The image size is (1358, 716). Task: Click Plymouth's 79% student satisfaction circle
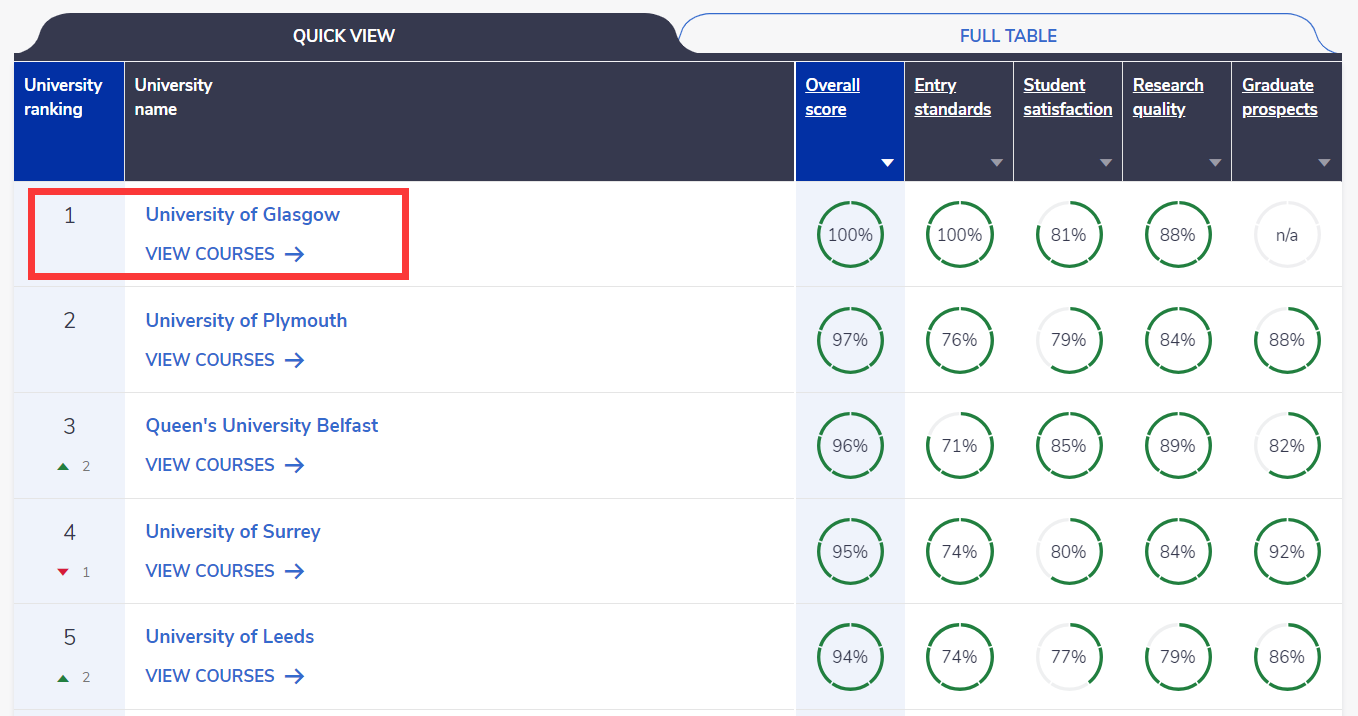click(x=1068, y=340)
